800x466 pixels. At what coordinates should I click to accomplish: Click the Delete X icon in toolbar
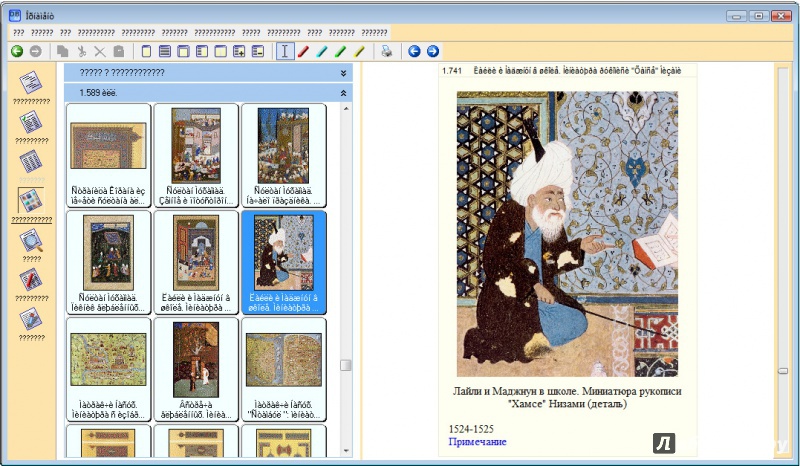coord(100,51)
